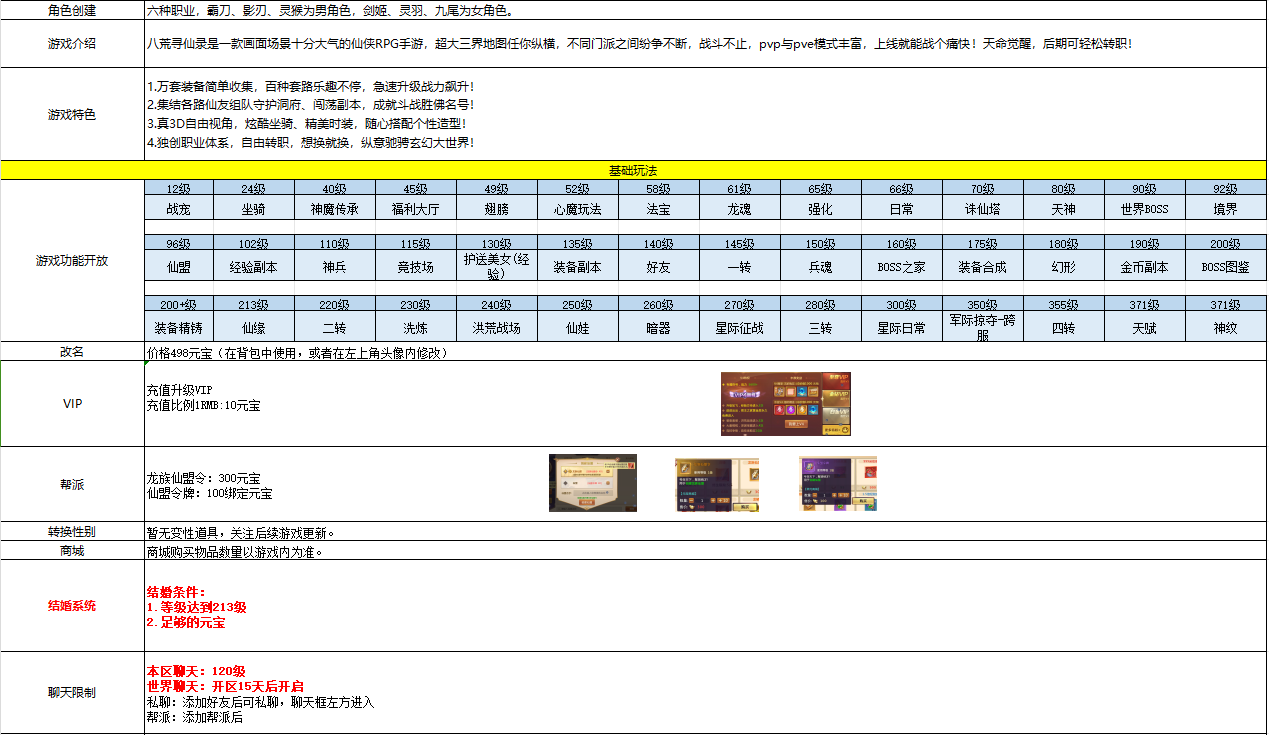Select the 游戏功能开放 merged cell
This screenshot has width=1269, height=735.
coord(72,261)
